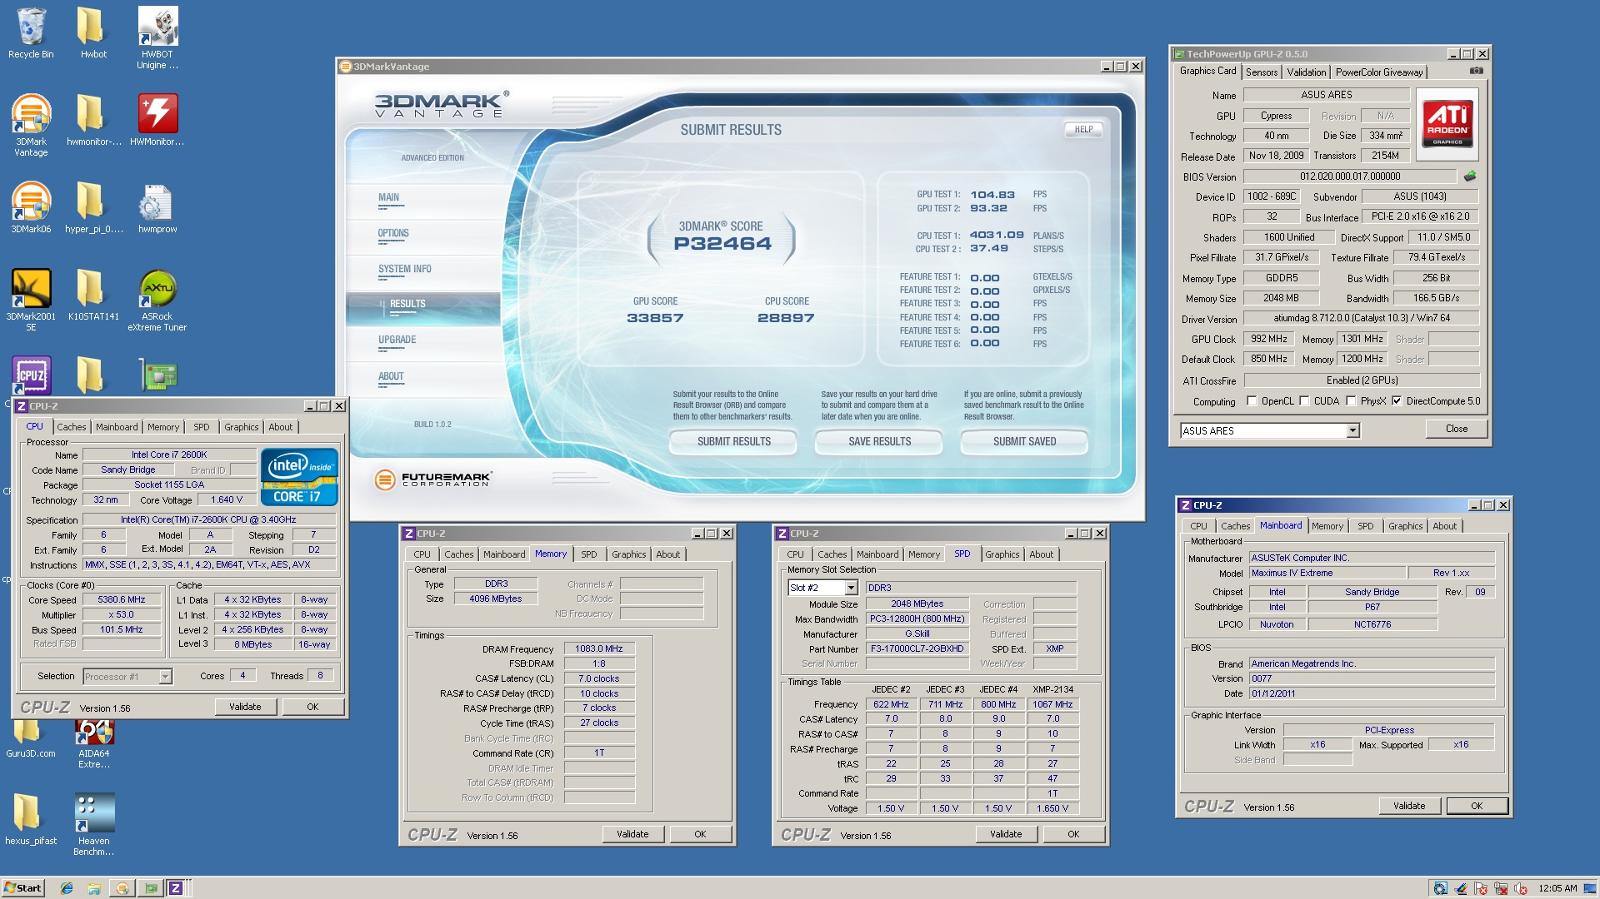This screenshot has width=1600, height=899.
Task: Click the GPU-Z screenshot camera icon
Action: [1476, 71]
